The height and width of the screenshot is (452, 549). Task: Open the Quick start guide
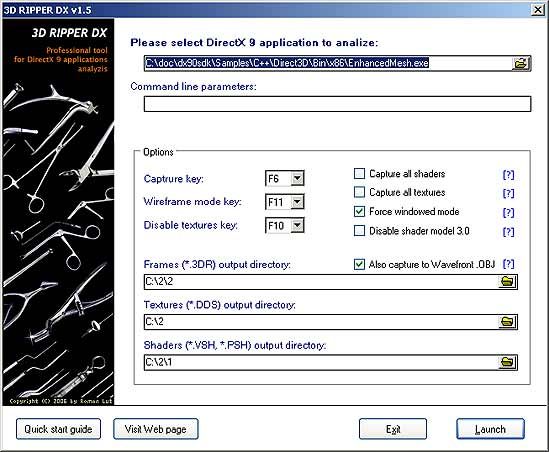[x=58, y=429]
